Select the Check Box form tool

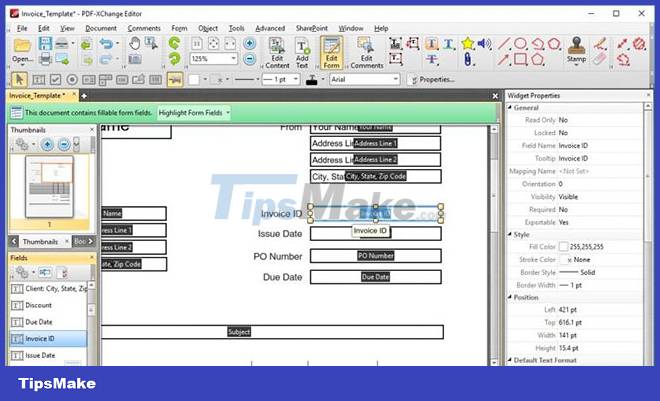click(55, 80)
